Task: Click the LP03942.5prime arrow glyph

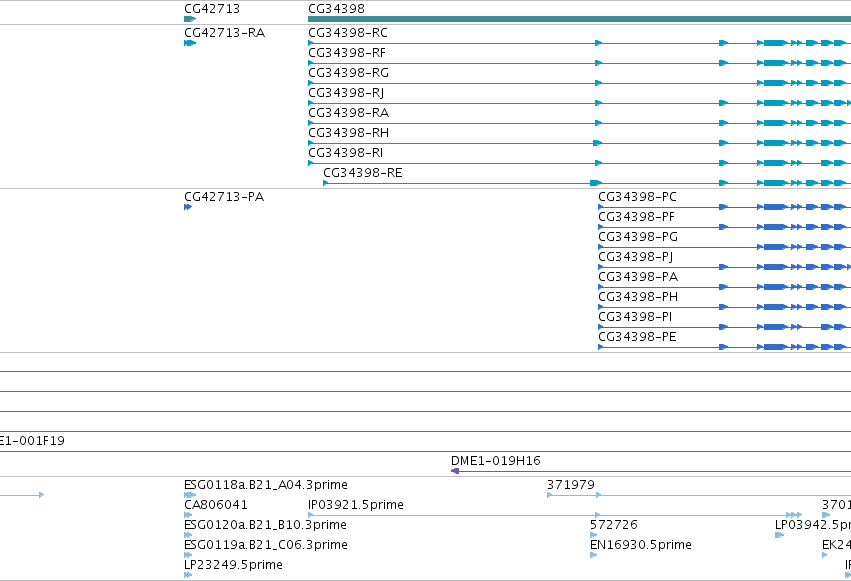Action: 779,535
